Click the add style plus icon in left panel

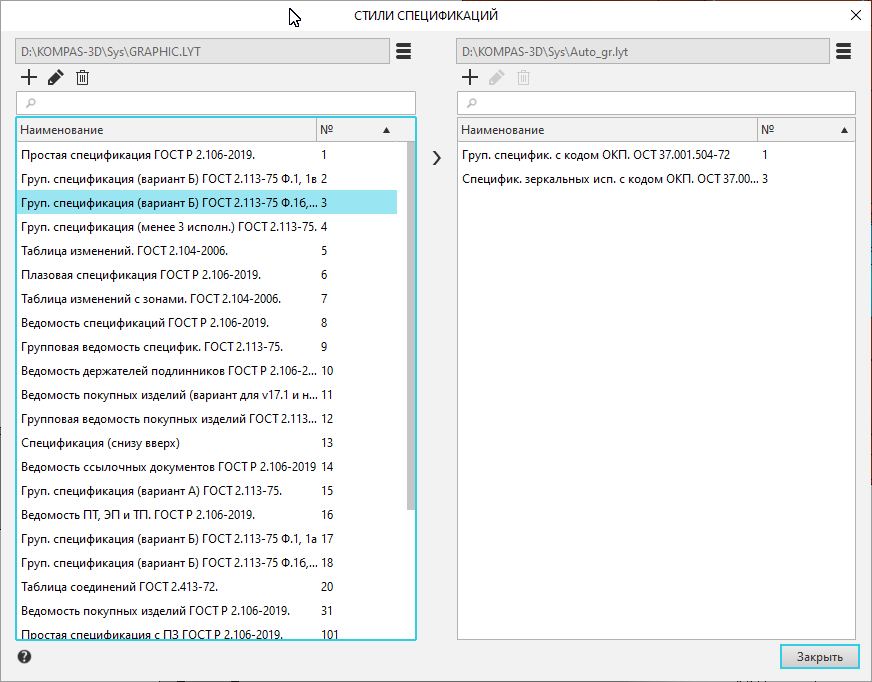coord(28,77)
